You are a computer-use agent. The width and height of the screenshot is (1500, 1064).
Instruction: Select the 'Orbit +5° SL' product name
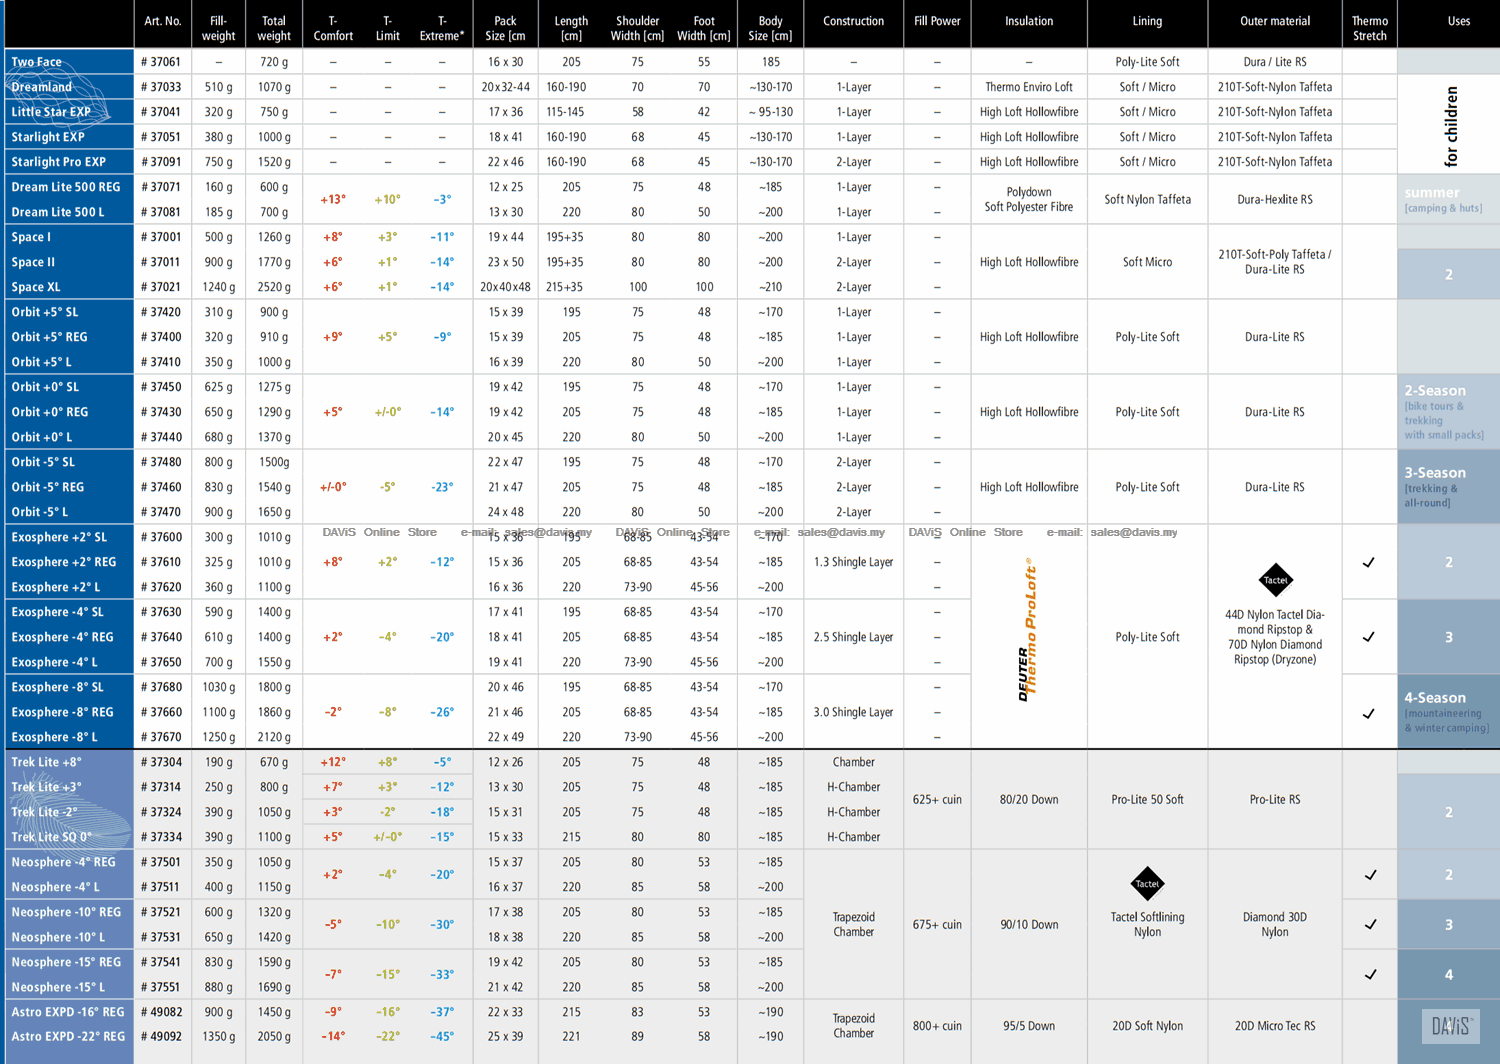coord(44,312)
